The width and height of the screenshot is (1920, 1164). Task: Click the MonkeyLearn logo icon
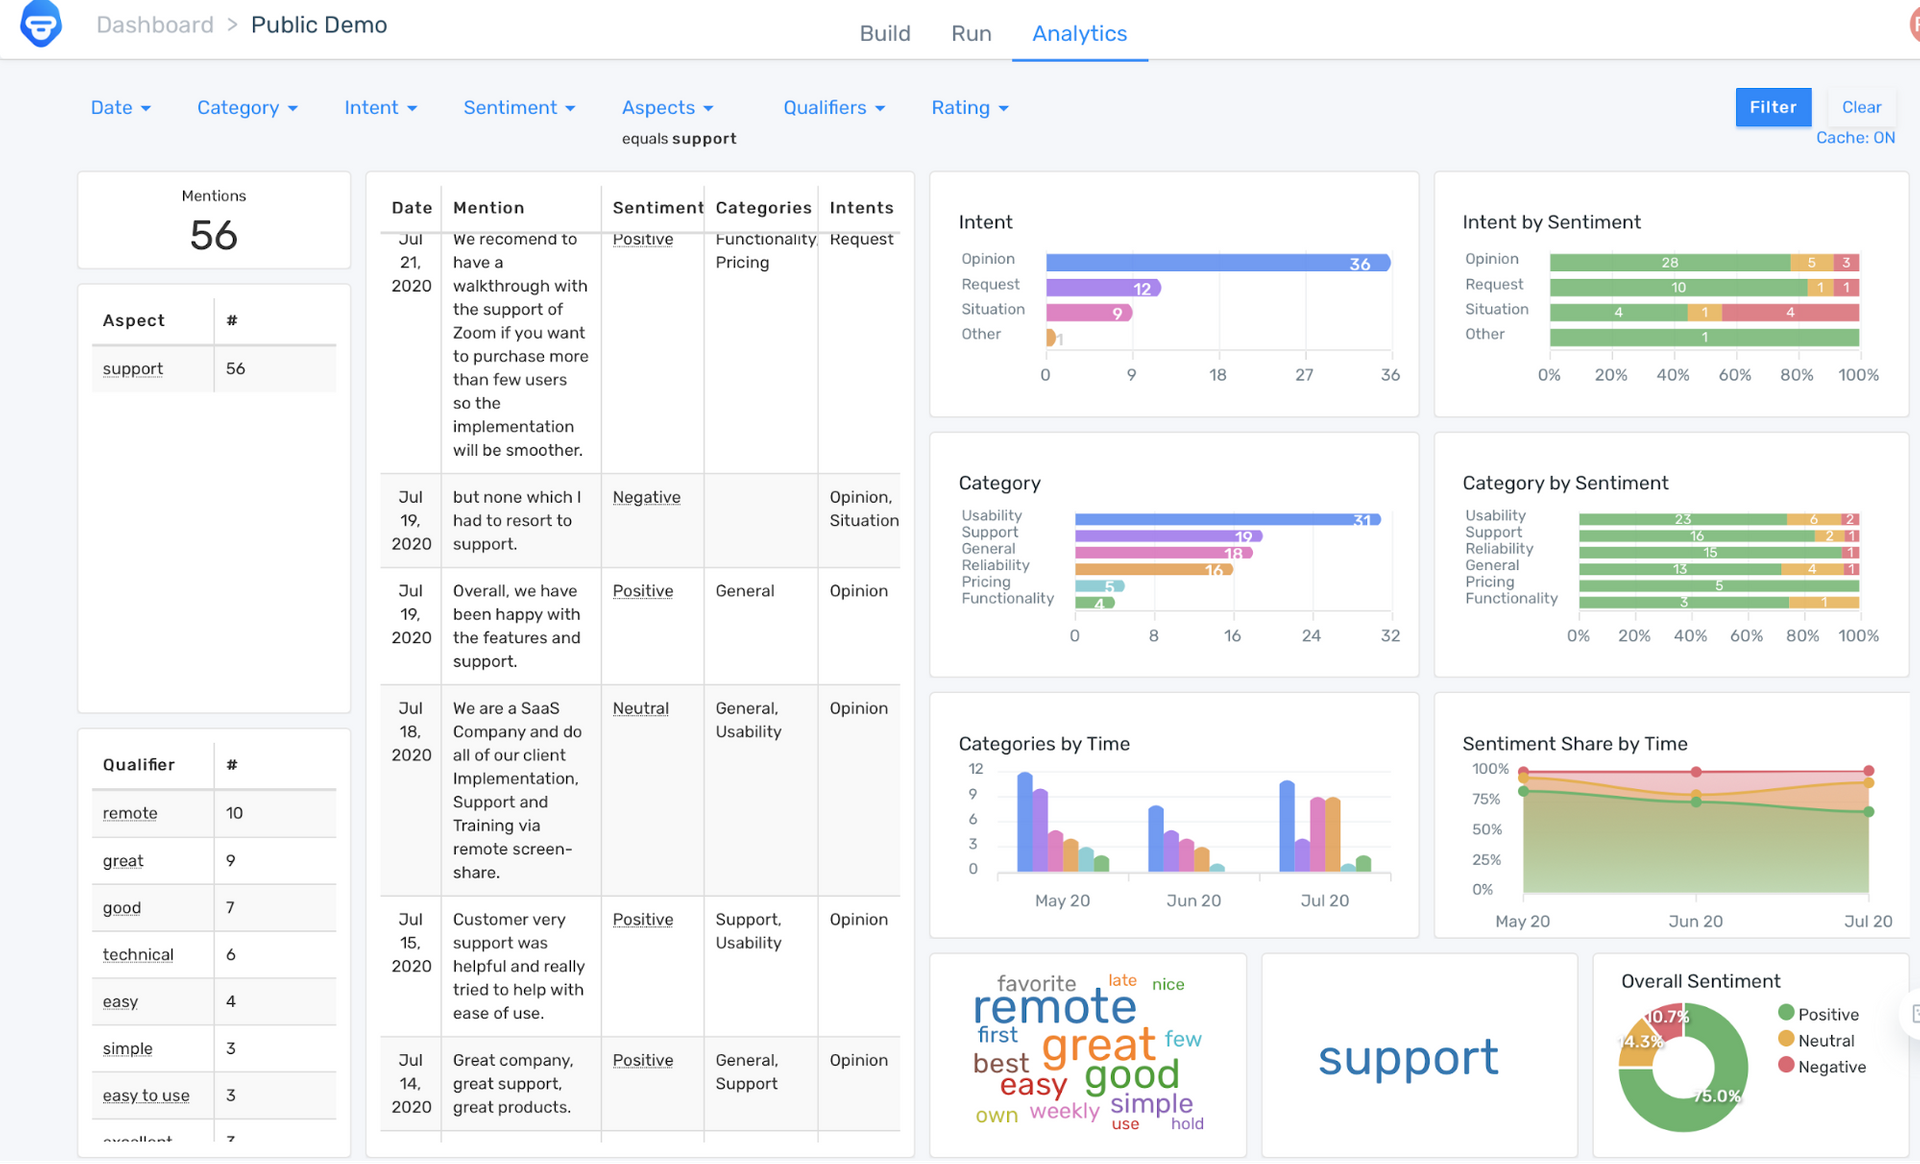pyautogui.click(x=41, y=24)
